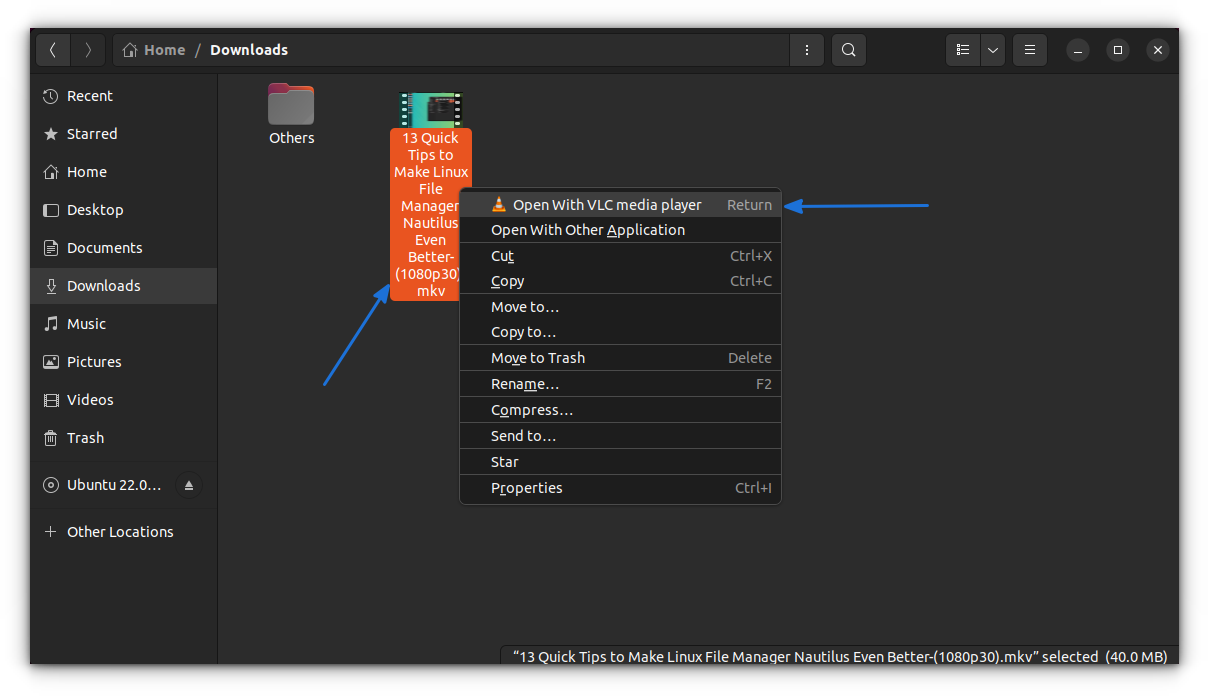Viewport: 1209px width, 696px height.
Task: Open the Trash icon in sidebar
Action: tap(51, 437)
